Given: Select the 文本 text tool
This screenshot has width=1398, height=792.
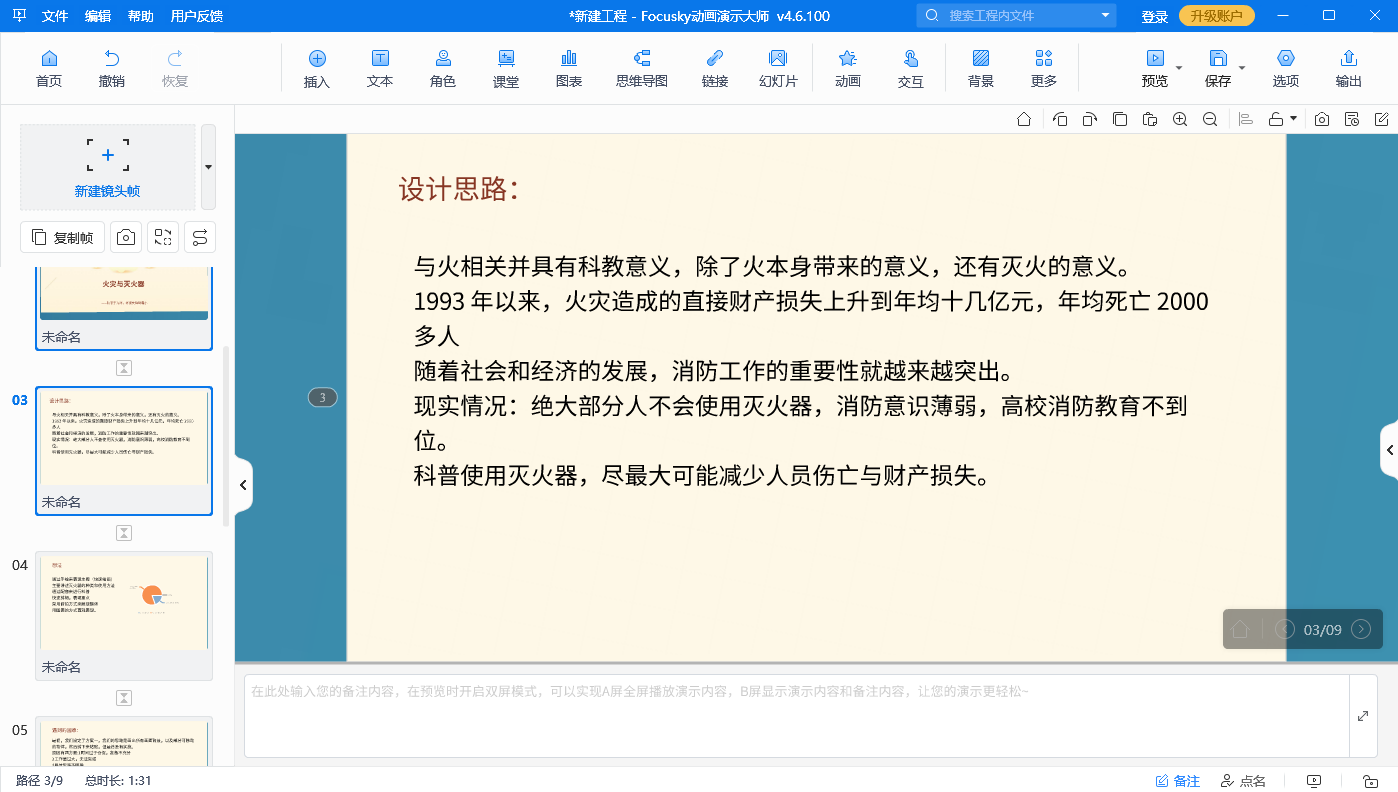Looking at the screenshot, I should coord(380,68).
